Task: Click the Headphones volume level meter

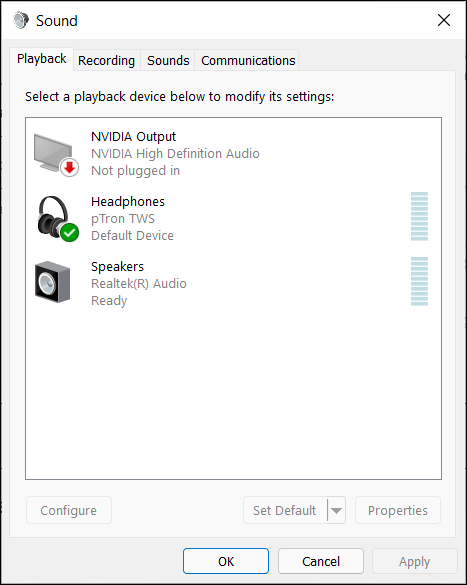Action: pos(419,216)
